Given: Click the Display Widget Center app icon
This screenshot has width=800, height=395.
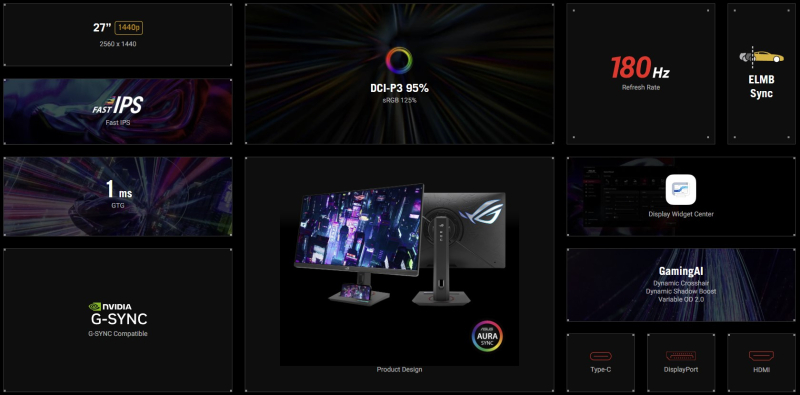Looking at the screenshot, I should click(x=681, y=189).
